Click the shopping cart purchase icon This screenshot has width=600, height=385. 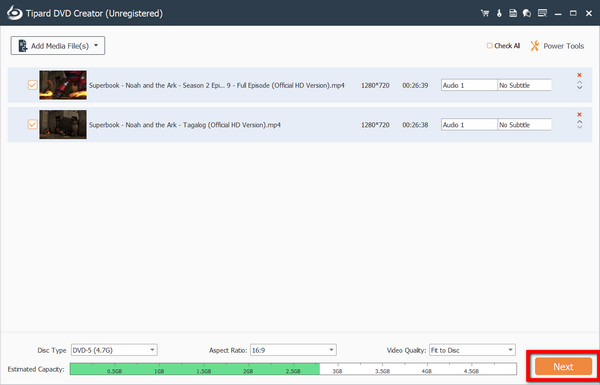[485, 13]
